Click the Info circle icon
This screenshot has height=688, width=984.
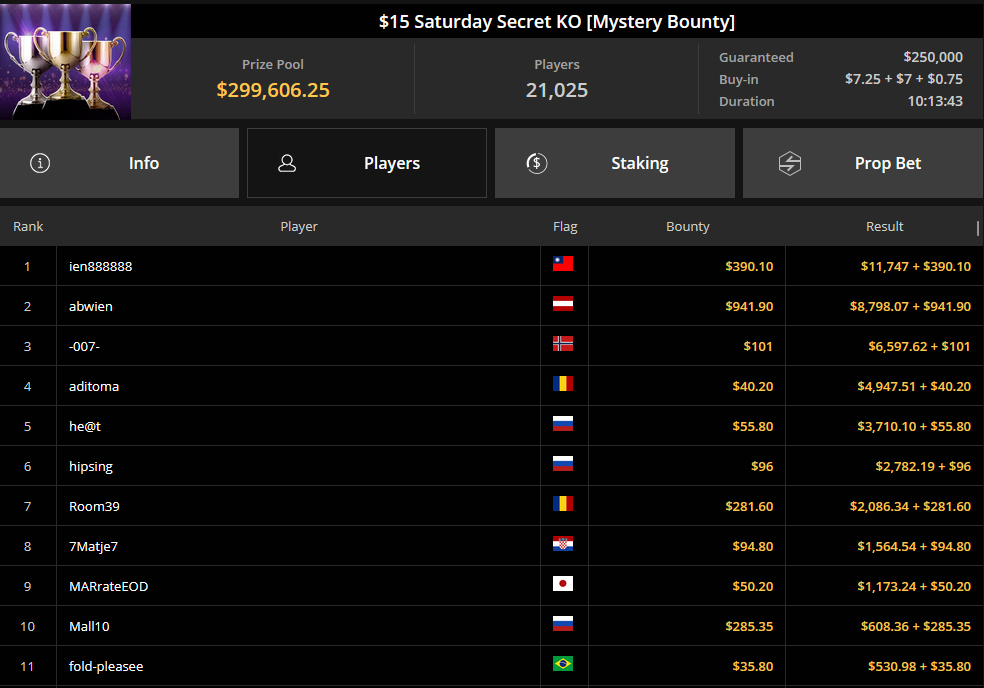(40, 163)
